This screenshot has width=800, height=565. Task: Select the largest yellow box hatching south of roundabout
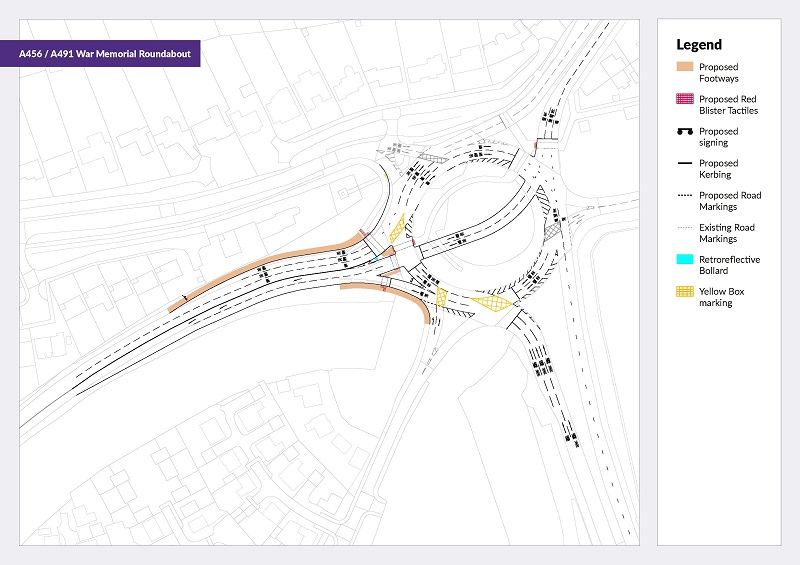(490, 302)
